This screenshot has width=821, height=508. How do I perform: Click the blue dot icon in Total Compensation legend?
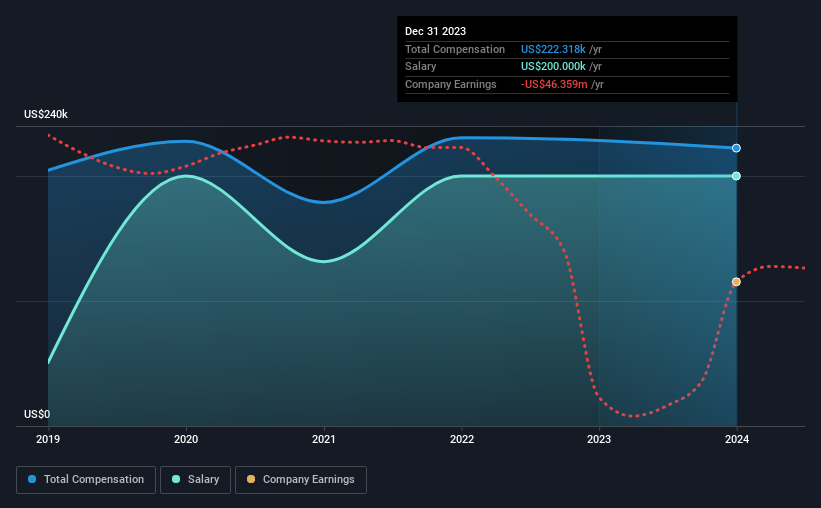tap(32, 479)
